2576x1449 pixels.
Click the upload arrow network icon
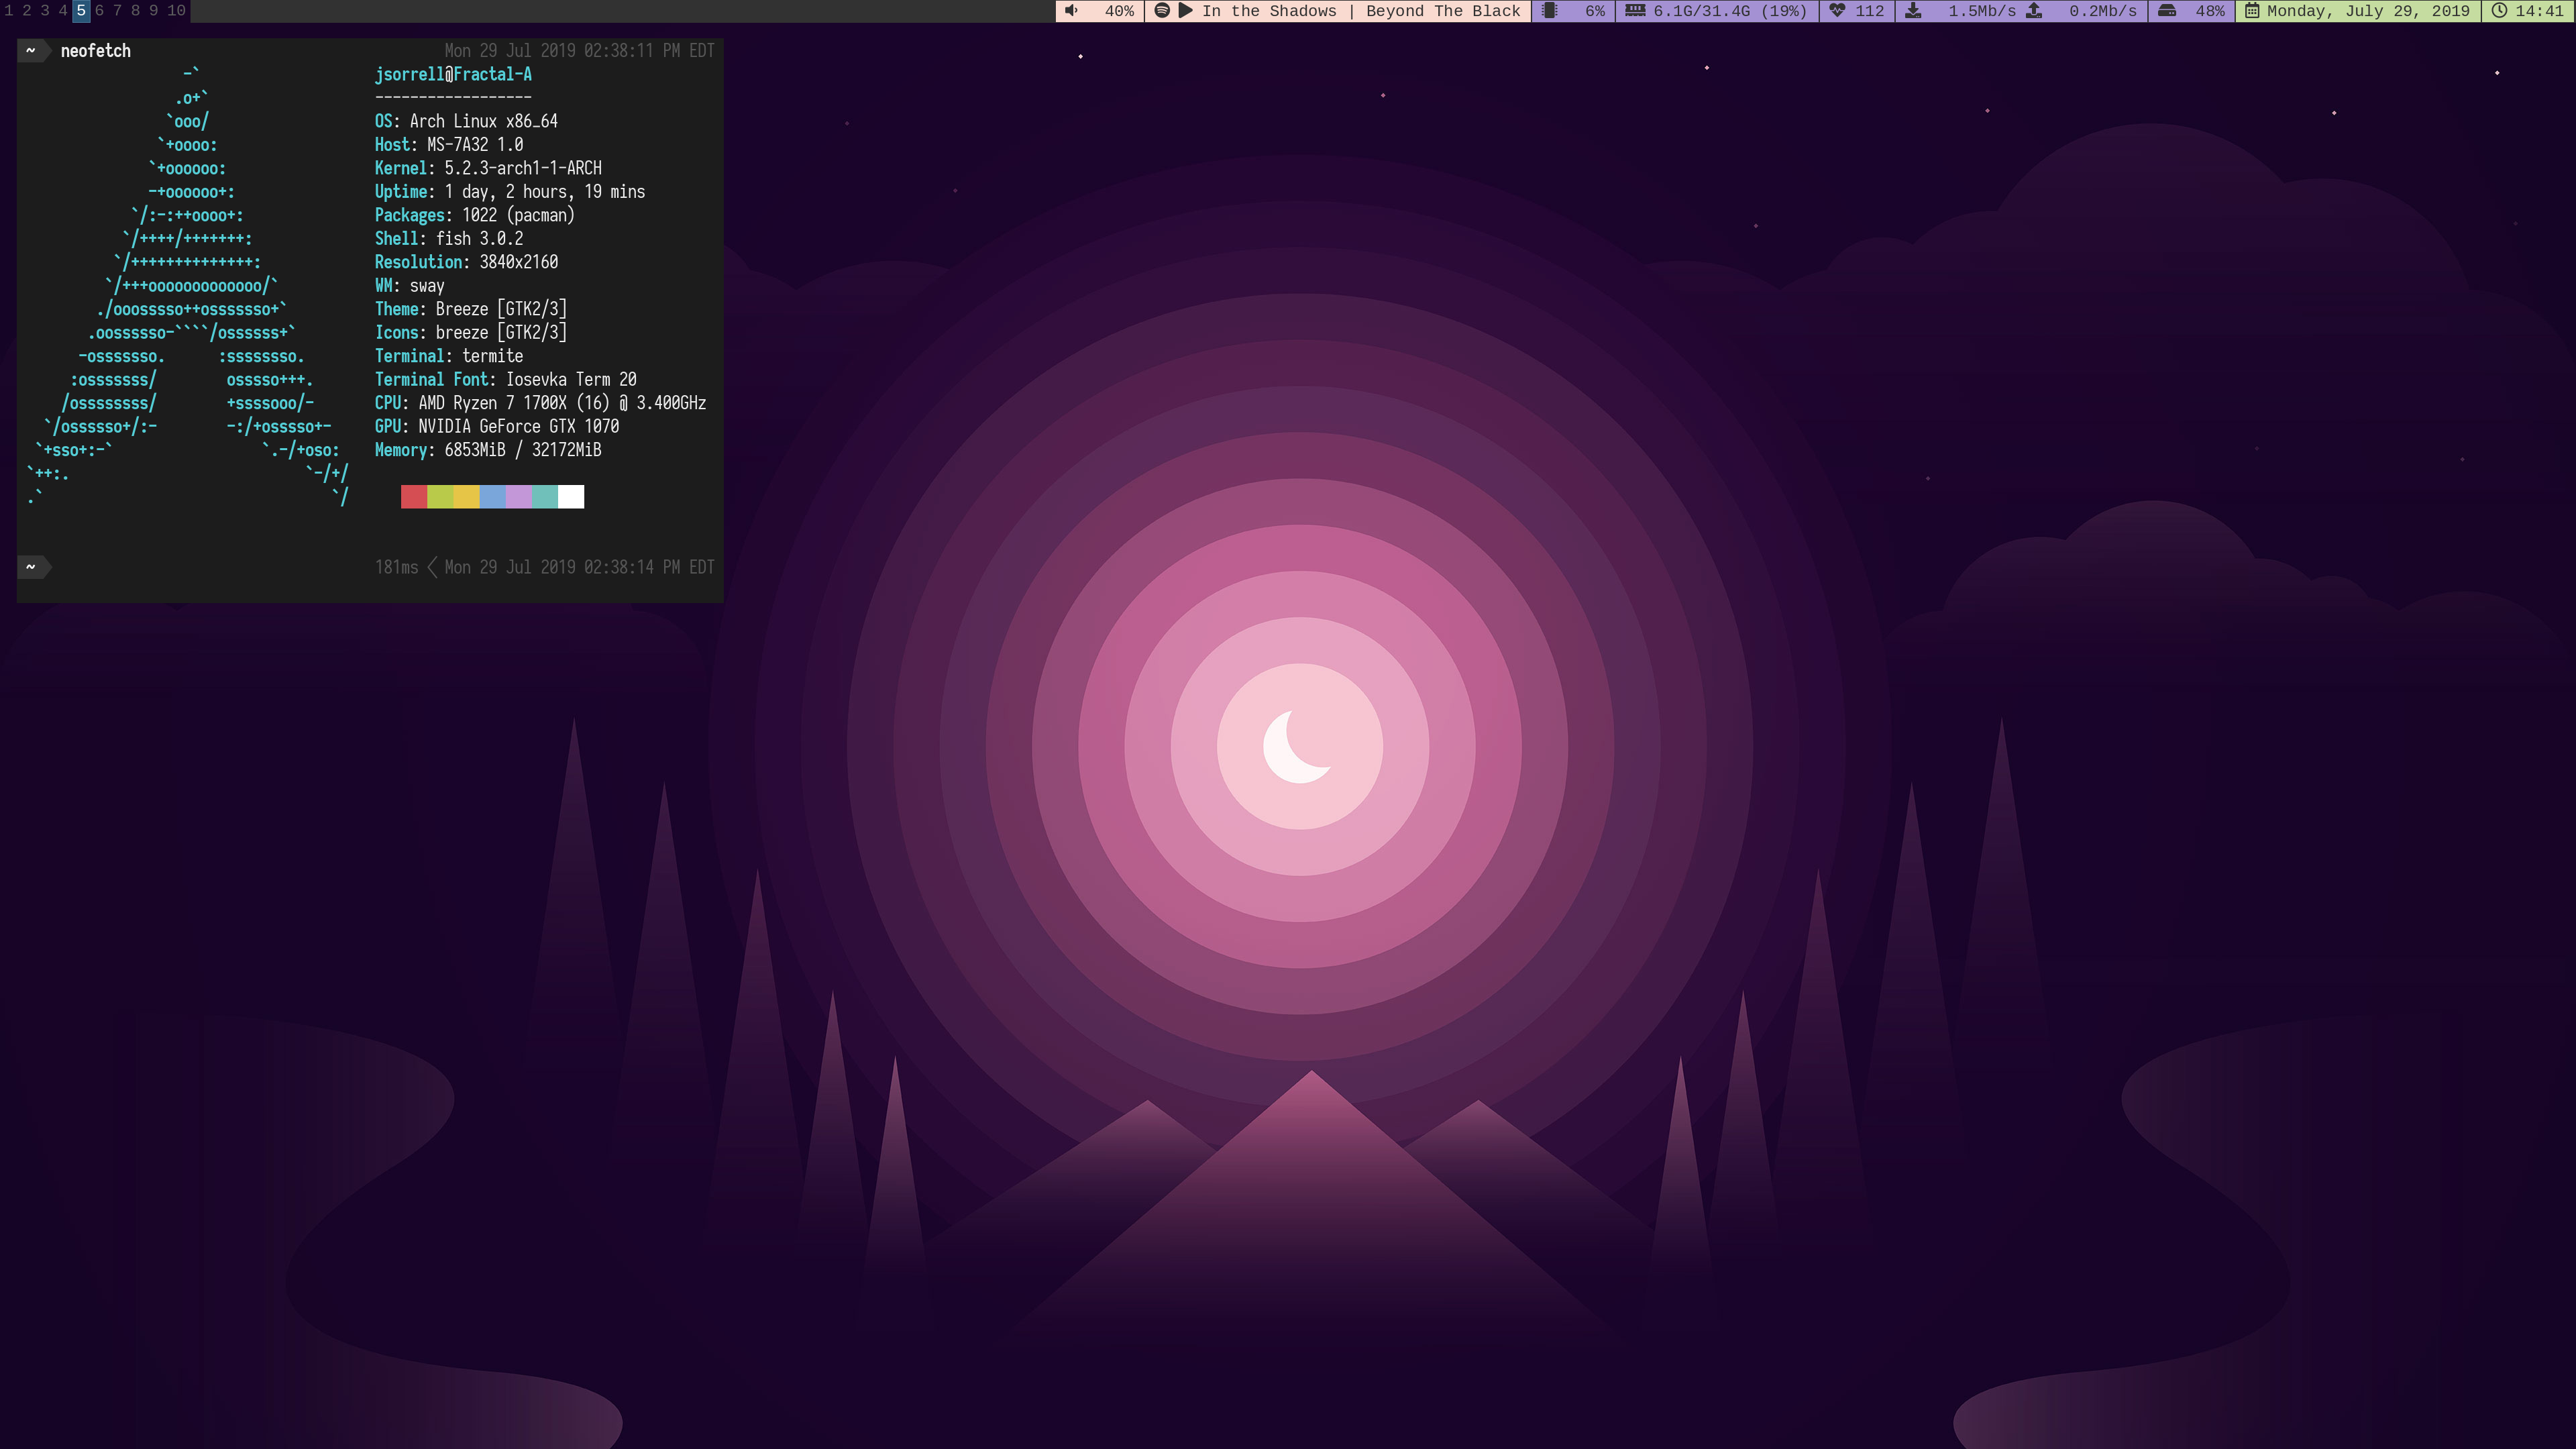point(2034,11)
